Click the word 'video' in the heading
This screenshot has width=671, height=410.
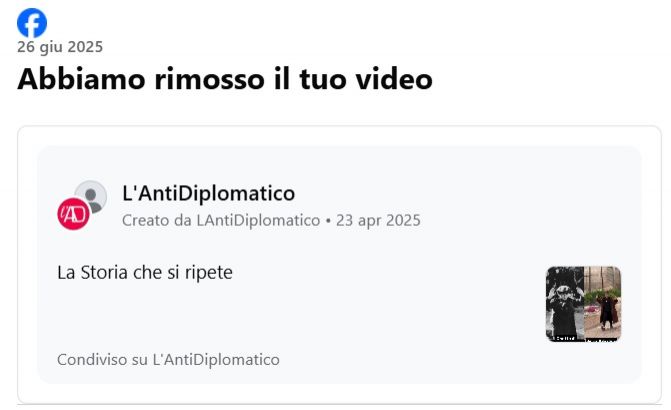pyautogui.click(x=394, y=79)
